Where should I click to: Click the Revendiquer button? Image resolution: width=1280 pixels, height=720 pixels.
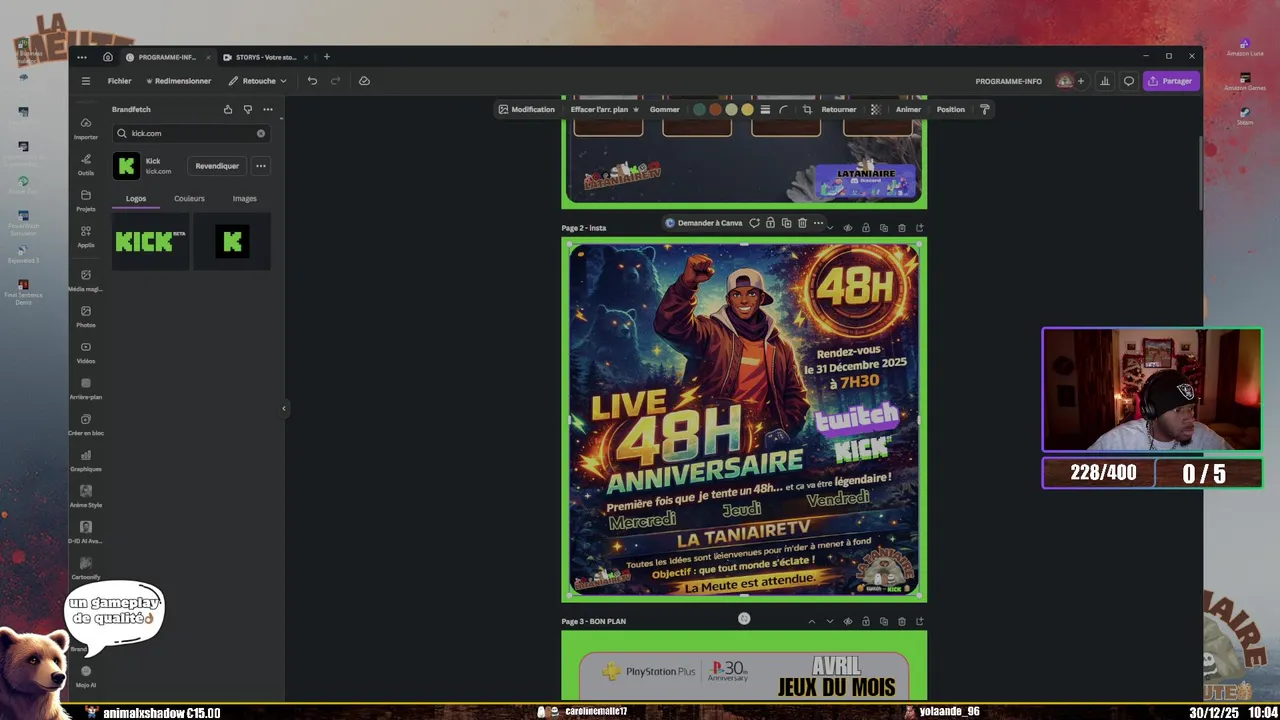pyautogui.click(x=217, y=166)
